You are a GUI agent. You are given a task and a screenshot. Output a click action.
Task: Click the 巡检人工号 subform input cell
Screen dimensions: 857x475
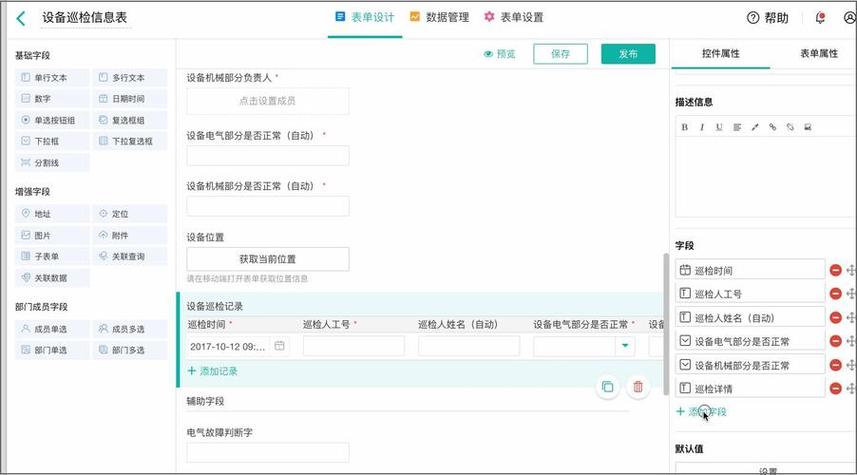pyautogui.click(x=354, y=346)
